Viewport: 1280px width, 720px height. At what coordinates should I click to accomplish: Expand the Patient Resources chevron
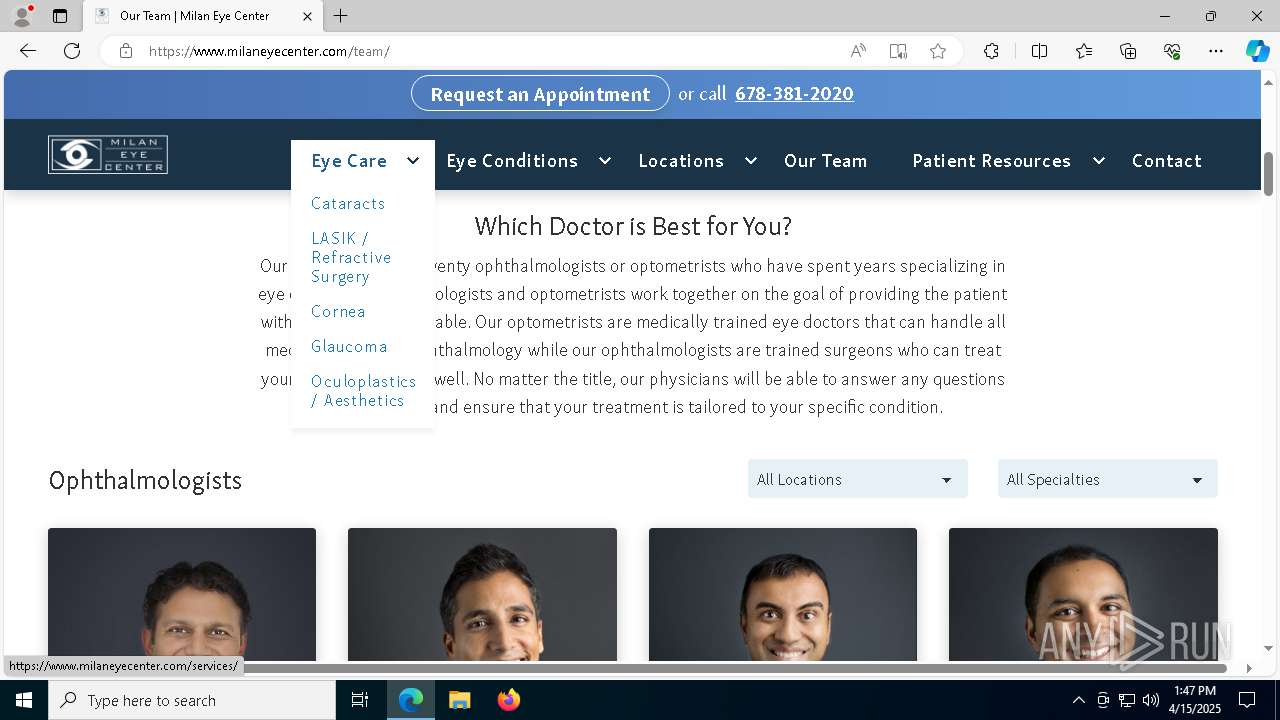pos(1099,160)
